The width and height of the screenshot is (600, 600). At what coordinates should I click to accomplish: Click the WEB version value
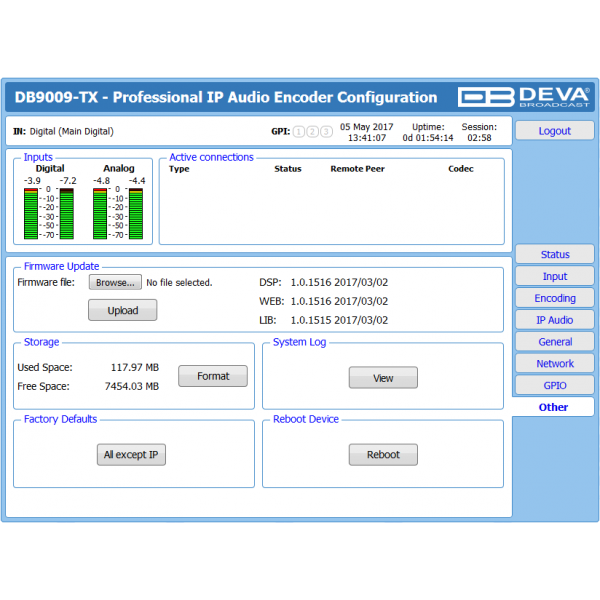tap(339, 301)
